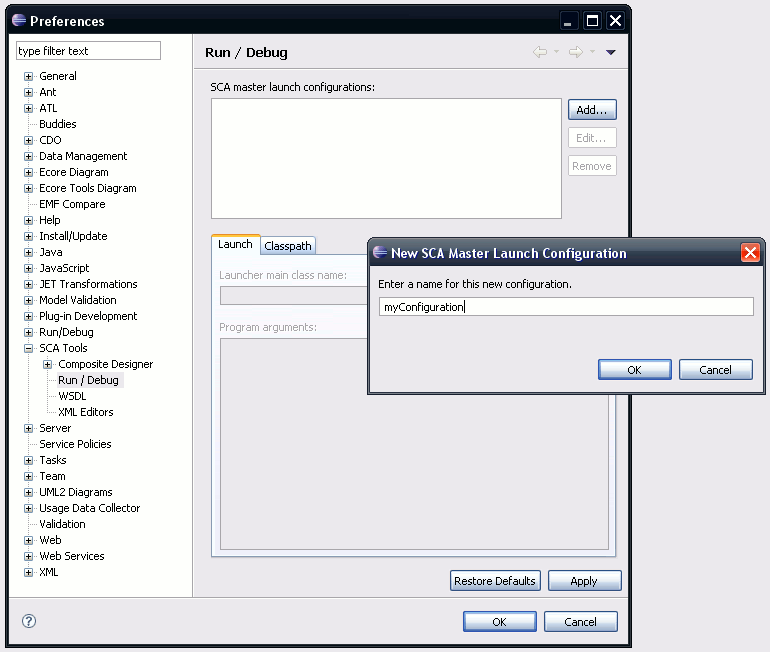Expand the ATL tree node

point(28,109)
